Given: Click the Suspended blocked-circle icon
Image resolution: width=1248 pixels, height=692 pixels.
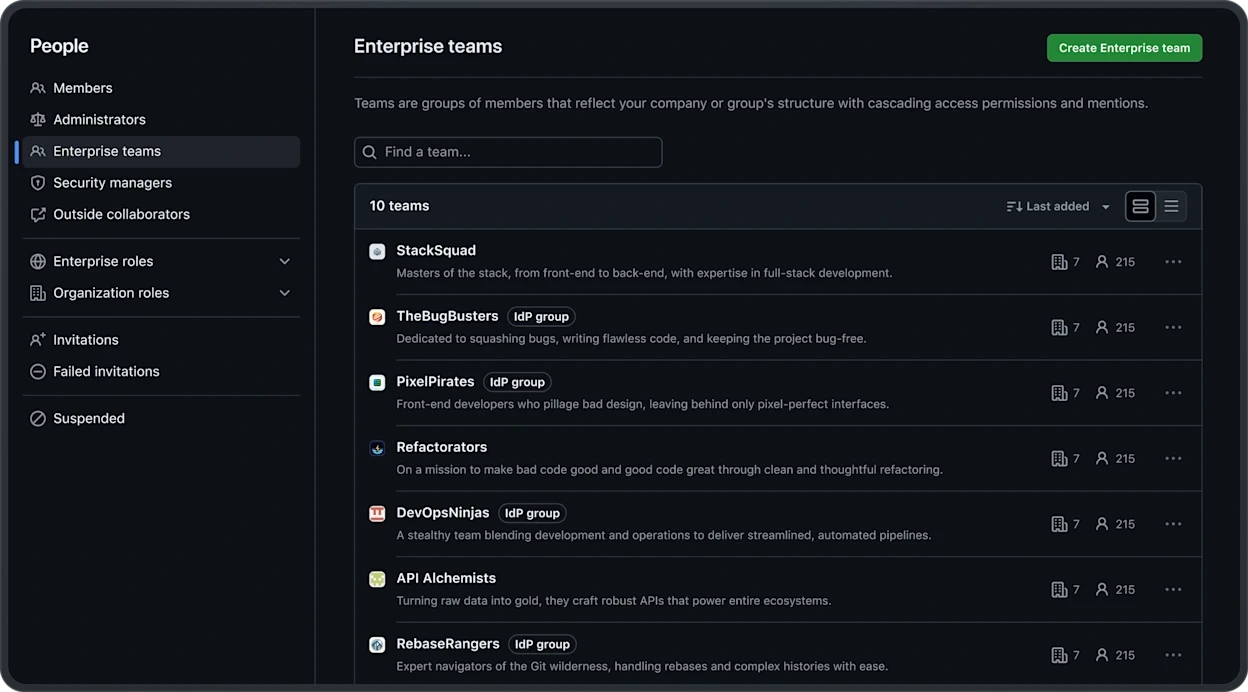Looking at the screenshot, I should click(x=38, y=418).
